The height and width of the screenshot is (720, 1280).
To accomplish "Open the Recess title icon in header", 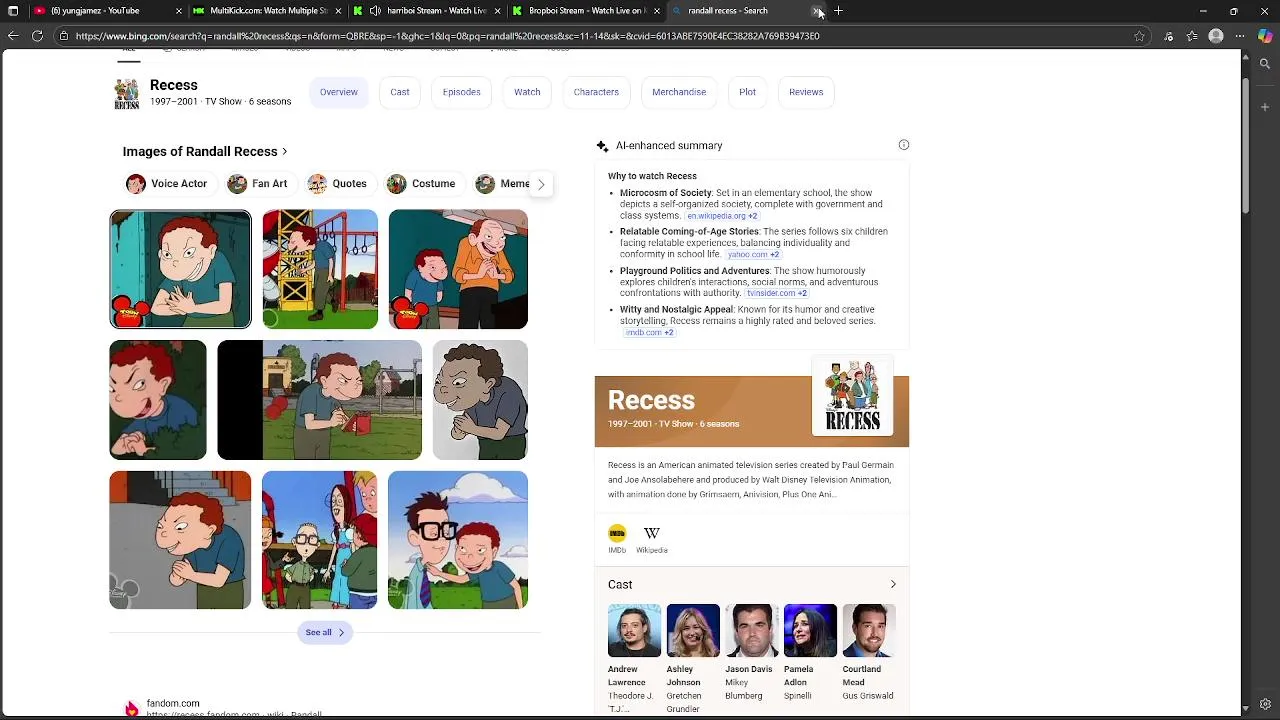I will [x=127, y=93].
